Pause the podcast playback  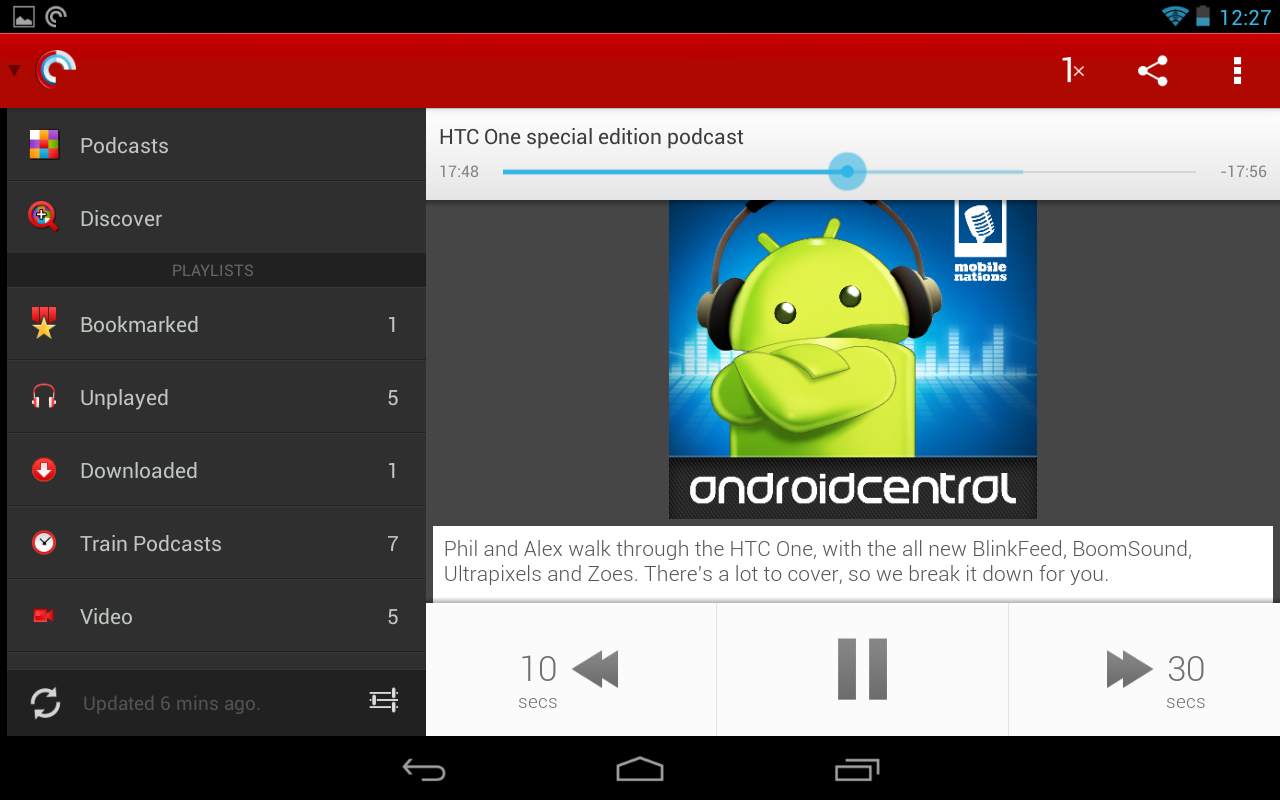coord(862,670)
